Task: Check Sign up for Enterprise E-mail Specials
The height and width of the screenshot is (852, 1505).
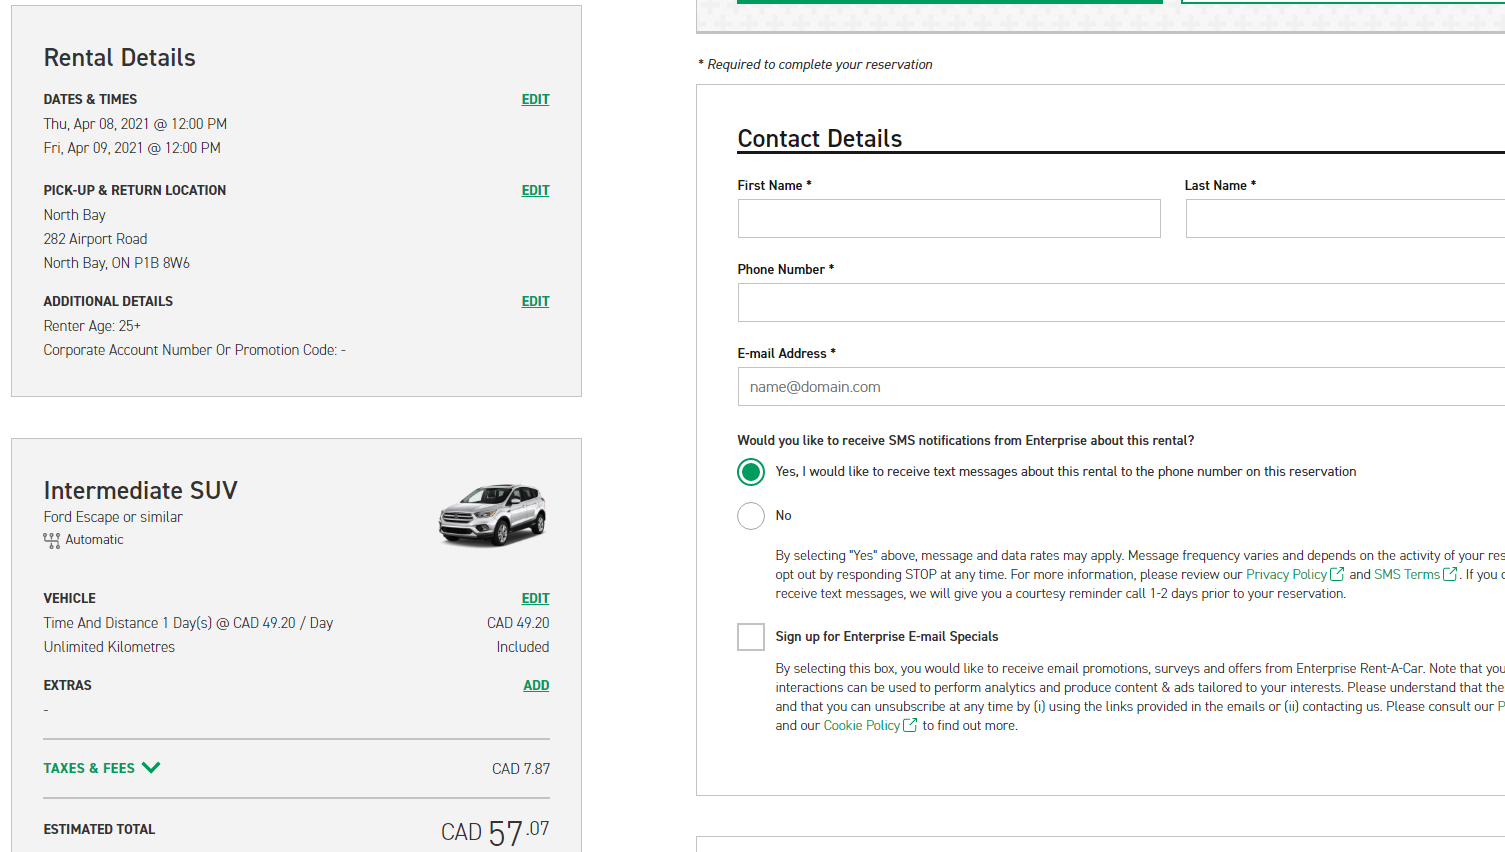Action: [751, 637]
